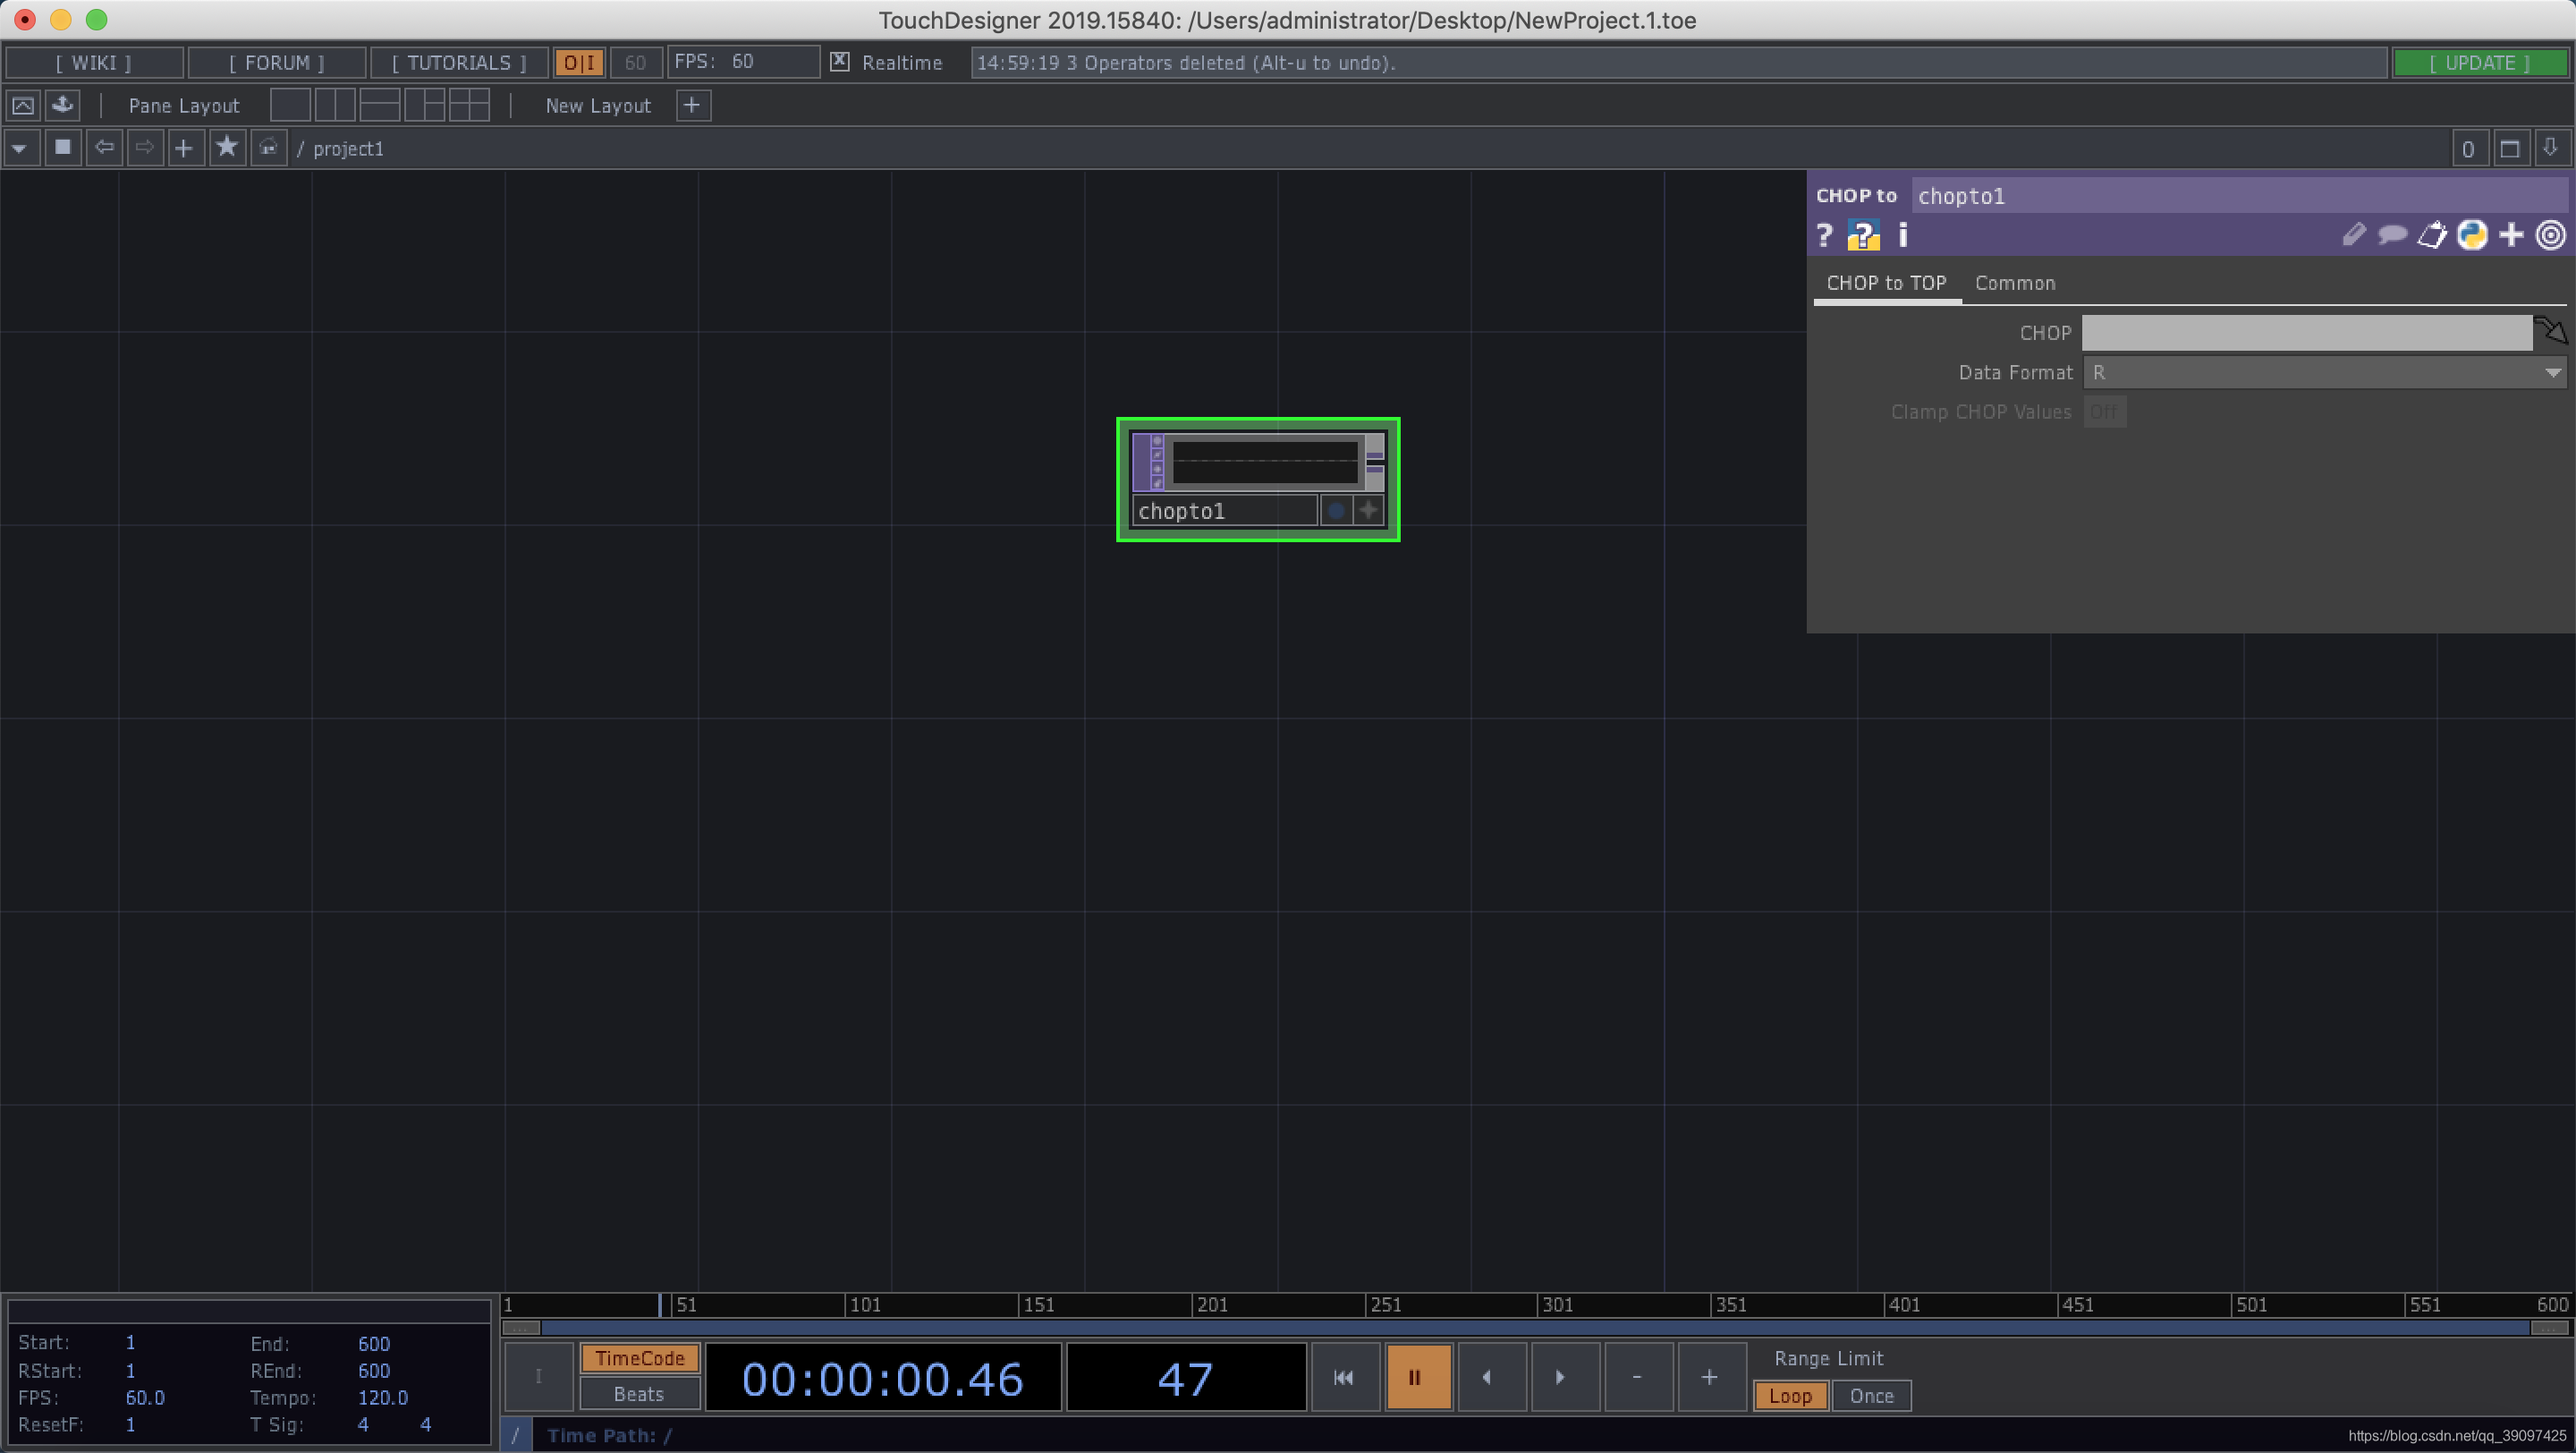
Task: Click the CHOP parameter arrow selector
Action: click(x=2551, y=331)
